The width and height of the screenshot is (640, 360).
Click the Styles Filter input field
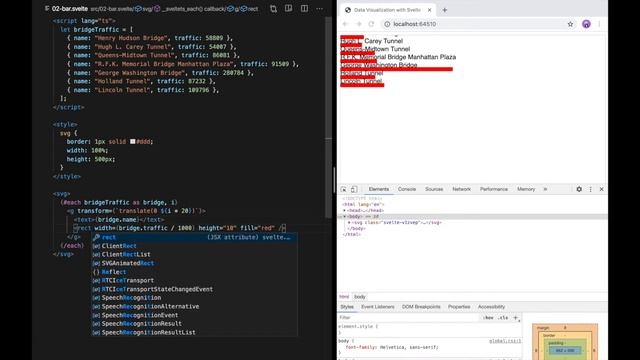(x=408, y=318)
